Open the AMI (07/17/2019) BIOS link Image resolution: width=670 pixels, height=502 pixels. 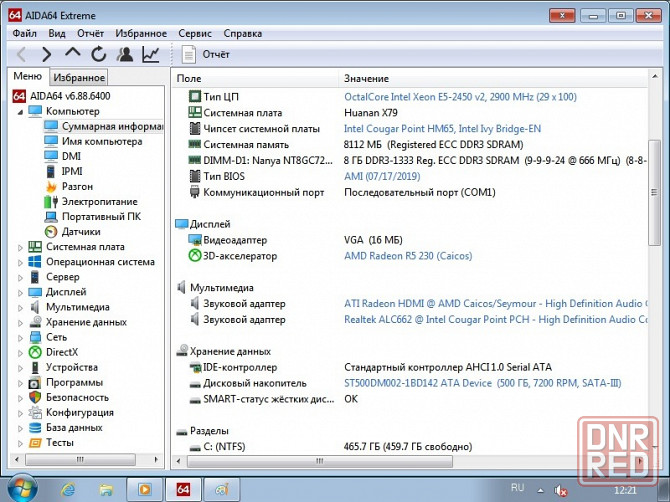[x=382, y=176]
